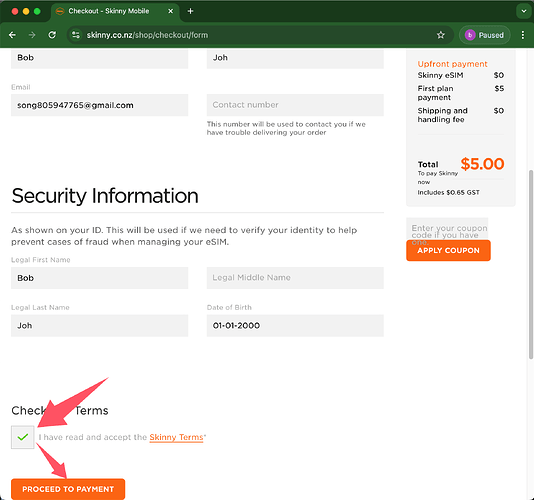Untick the accept Skinny Terms checkbox
534x500 pixels.
[x=22, y=437]
